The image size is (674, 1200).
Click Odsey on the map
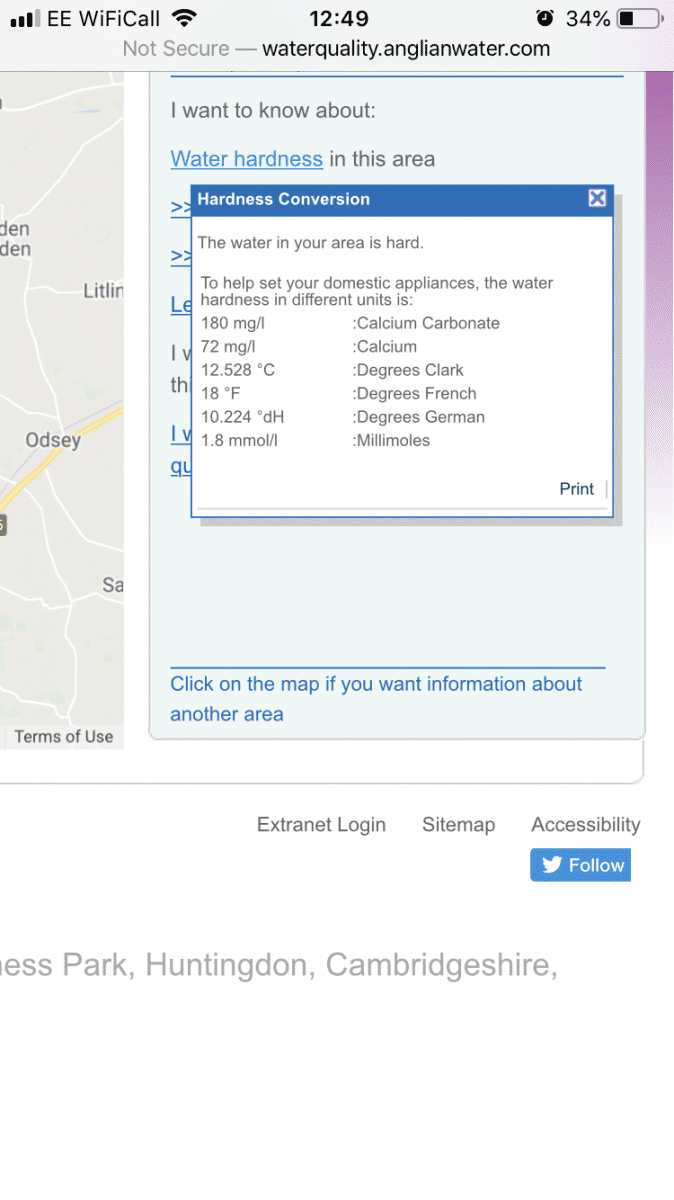[53, 440]
